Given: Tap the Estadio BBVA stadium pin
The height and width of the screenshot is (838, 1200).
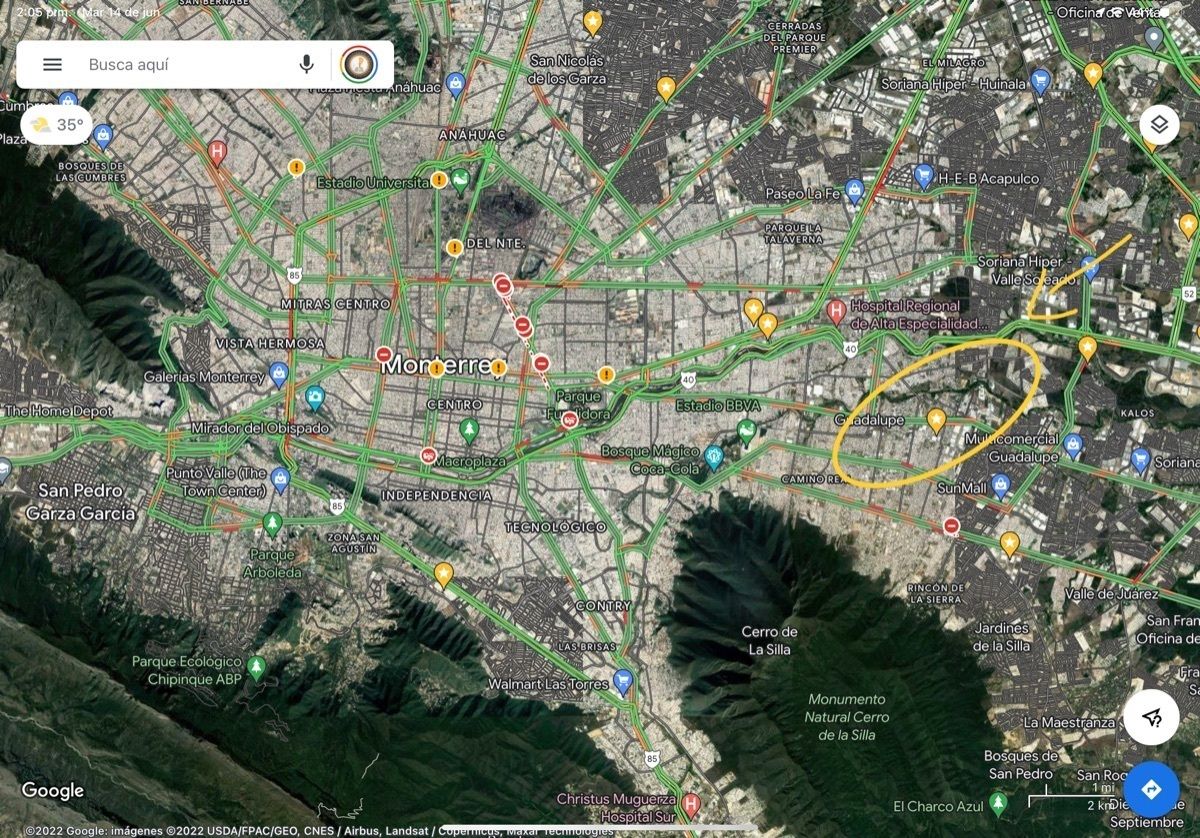Looking at the screenshot, I should pos(745,431).
